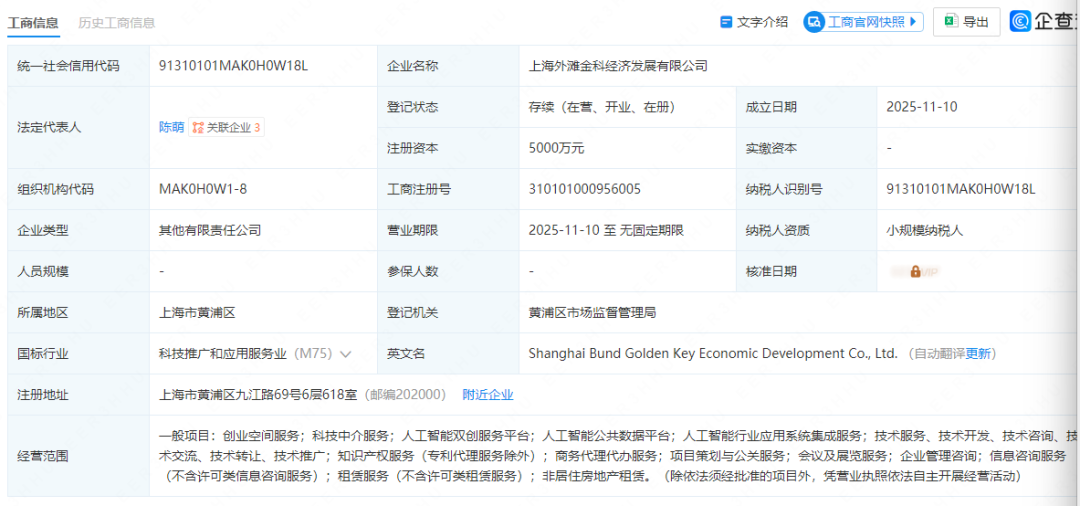This screenshot has height=506, width=1080.
Task: Open the 附近企业 nearby companies link
Action: tap(487, 395)
